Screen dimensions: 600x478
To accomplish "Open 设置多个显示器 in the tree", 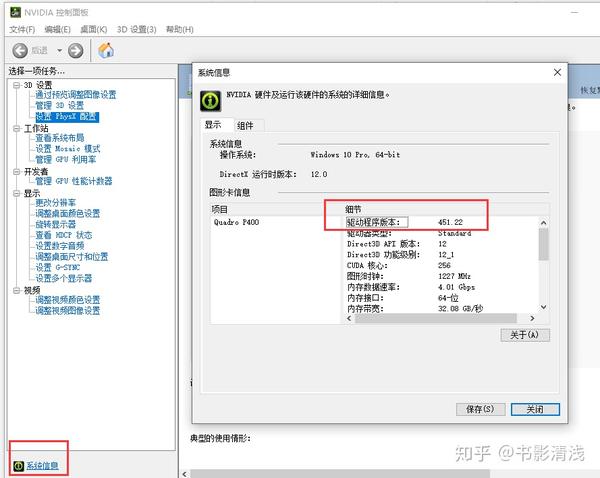I will (x=64, y=278).
